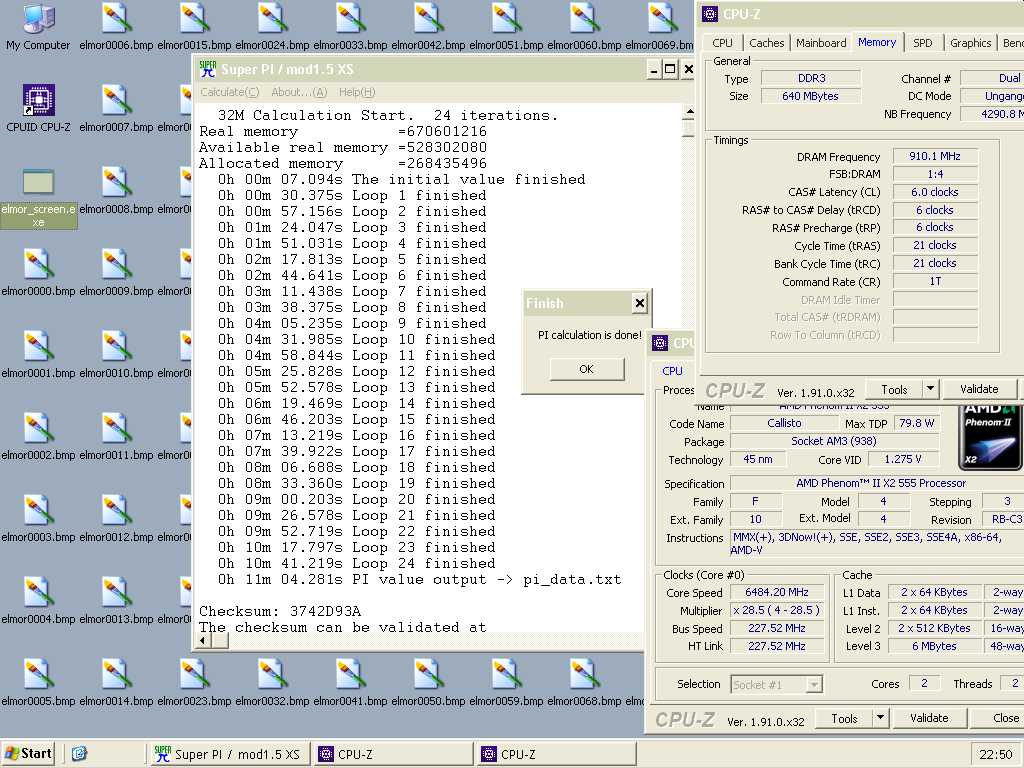Select the elmor0008.bmp file icon
The image size is (1024, 768).
coord(116,191)
